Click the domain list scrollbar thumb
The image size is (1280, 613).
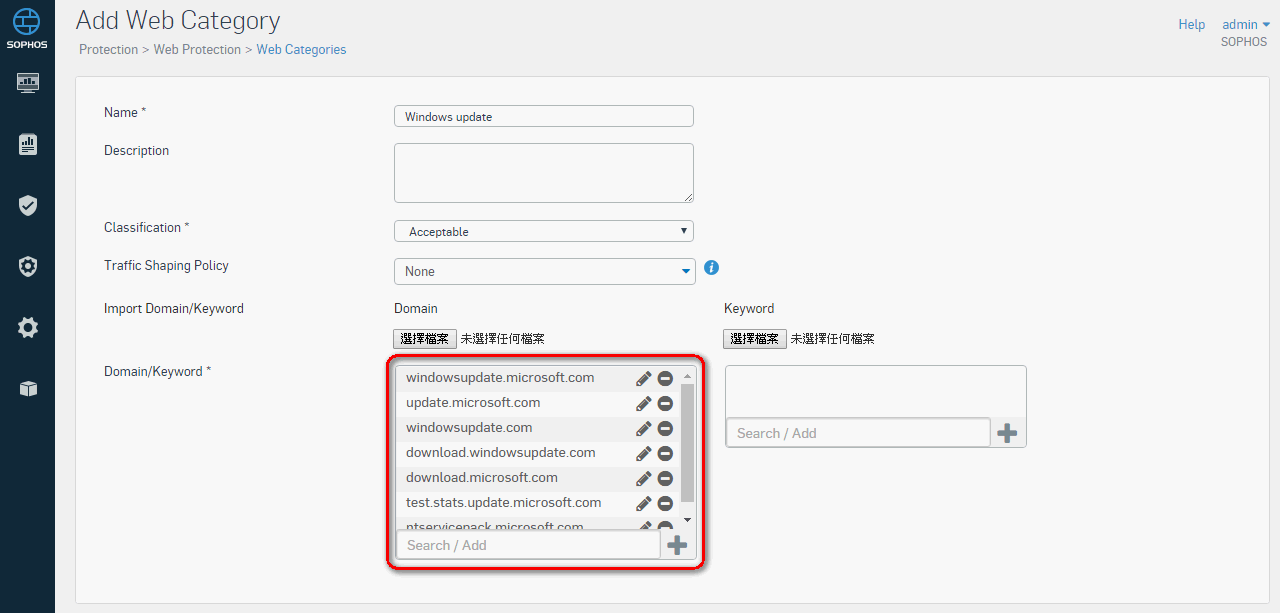click(687, 442)
